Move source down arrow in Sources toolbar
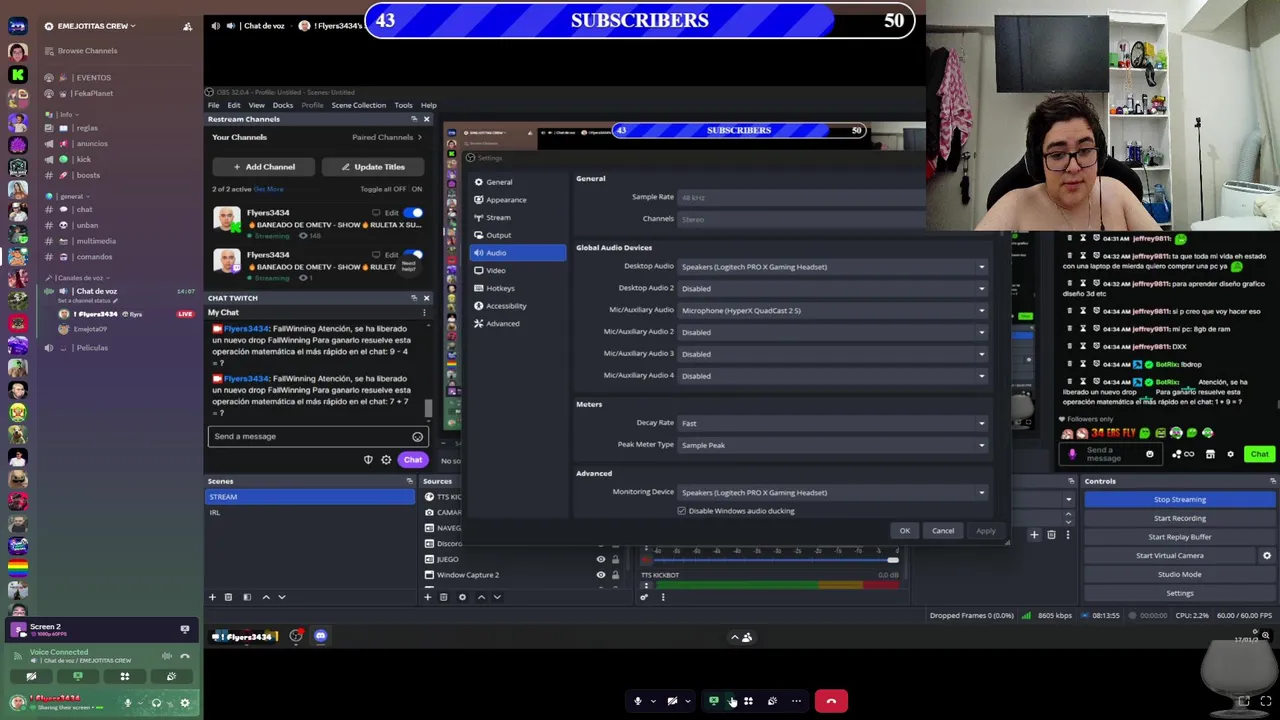This screenshot has height=720, width=1280. coord(497,597)
